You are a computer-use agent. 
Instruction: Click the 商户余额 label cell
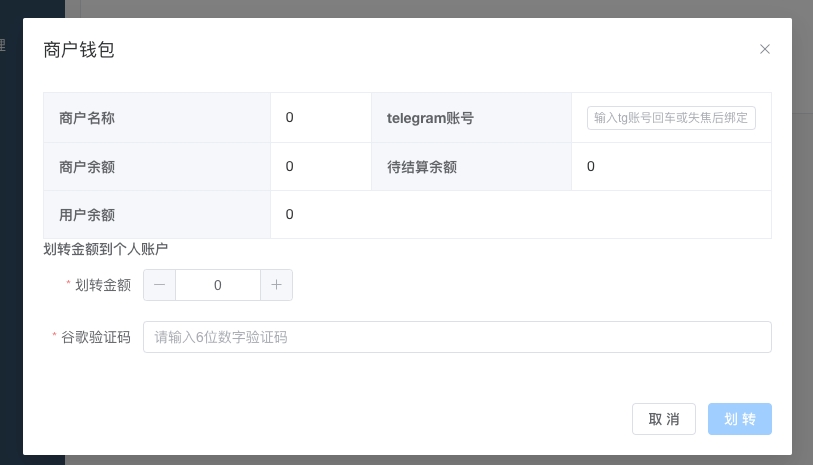point(157,167)
